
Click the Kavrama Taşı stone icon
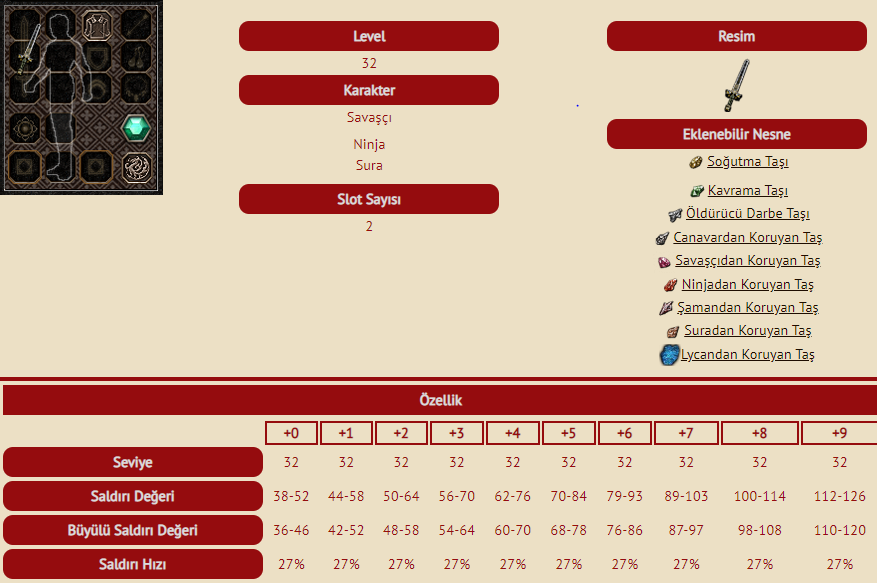click(696, 191)
